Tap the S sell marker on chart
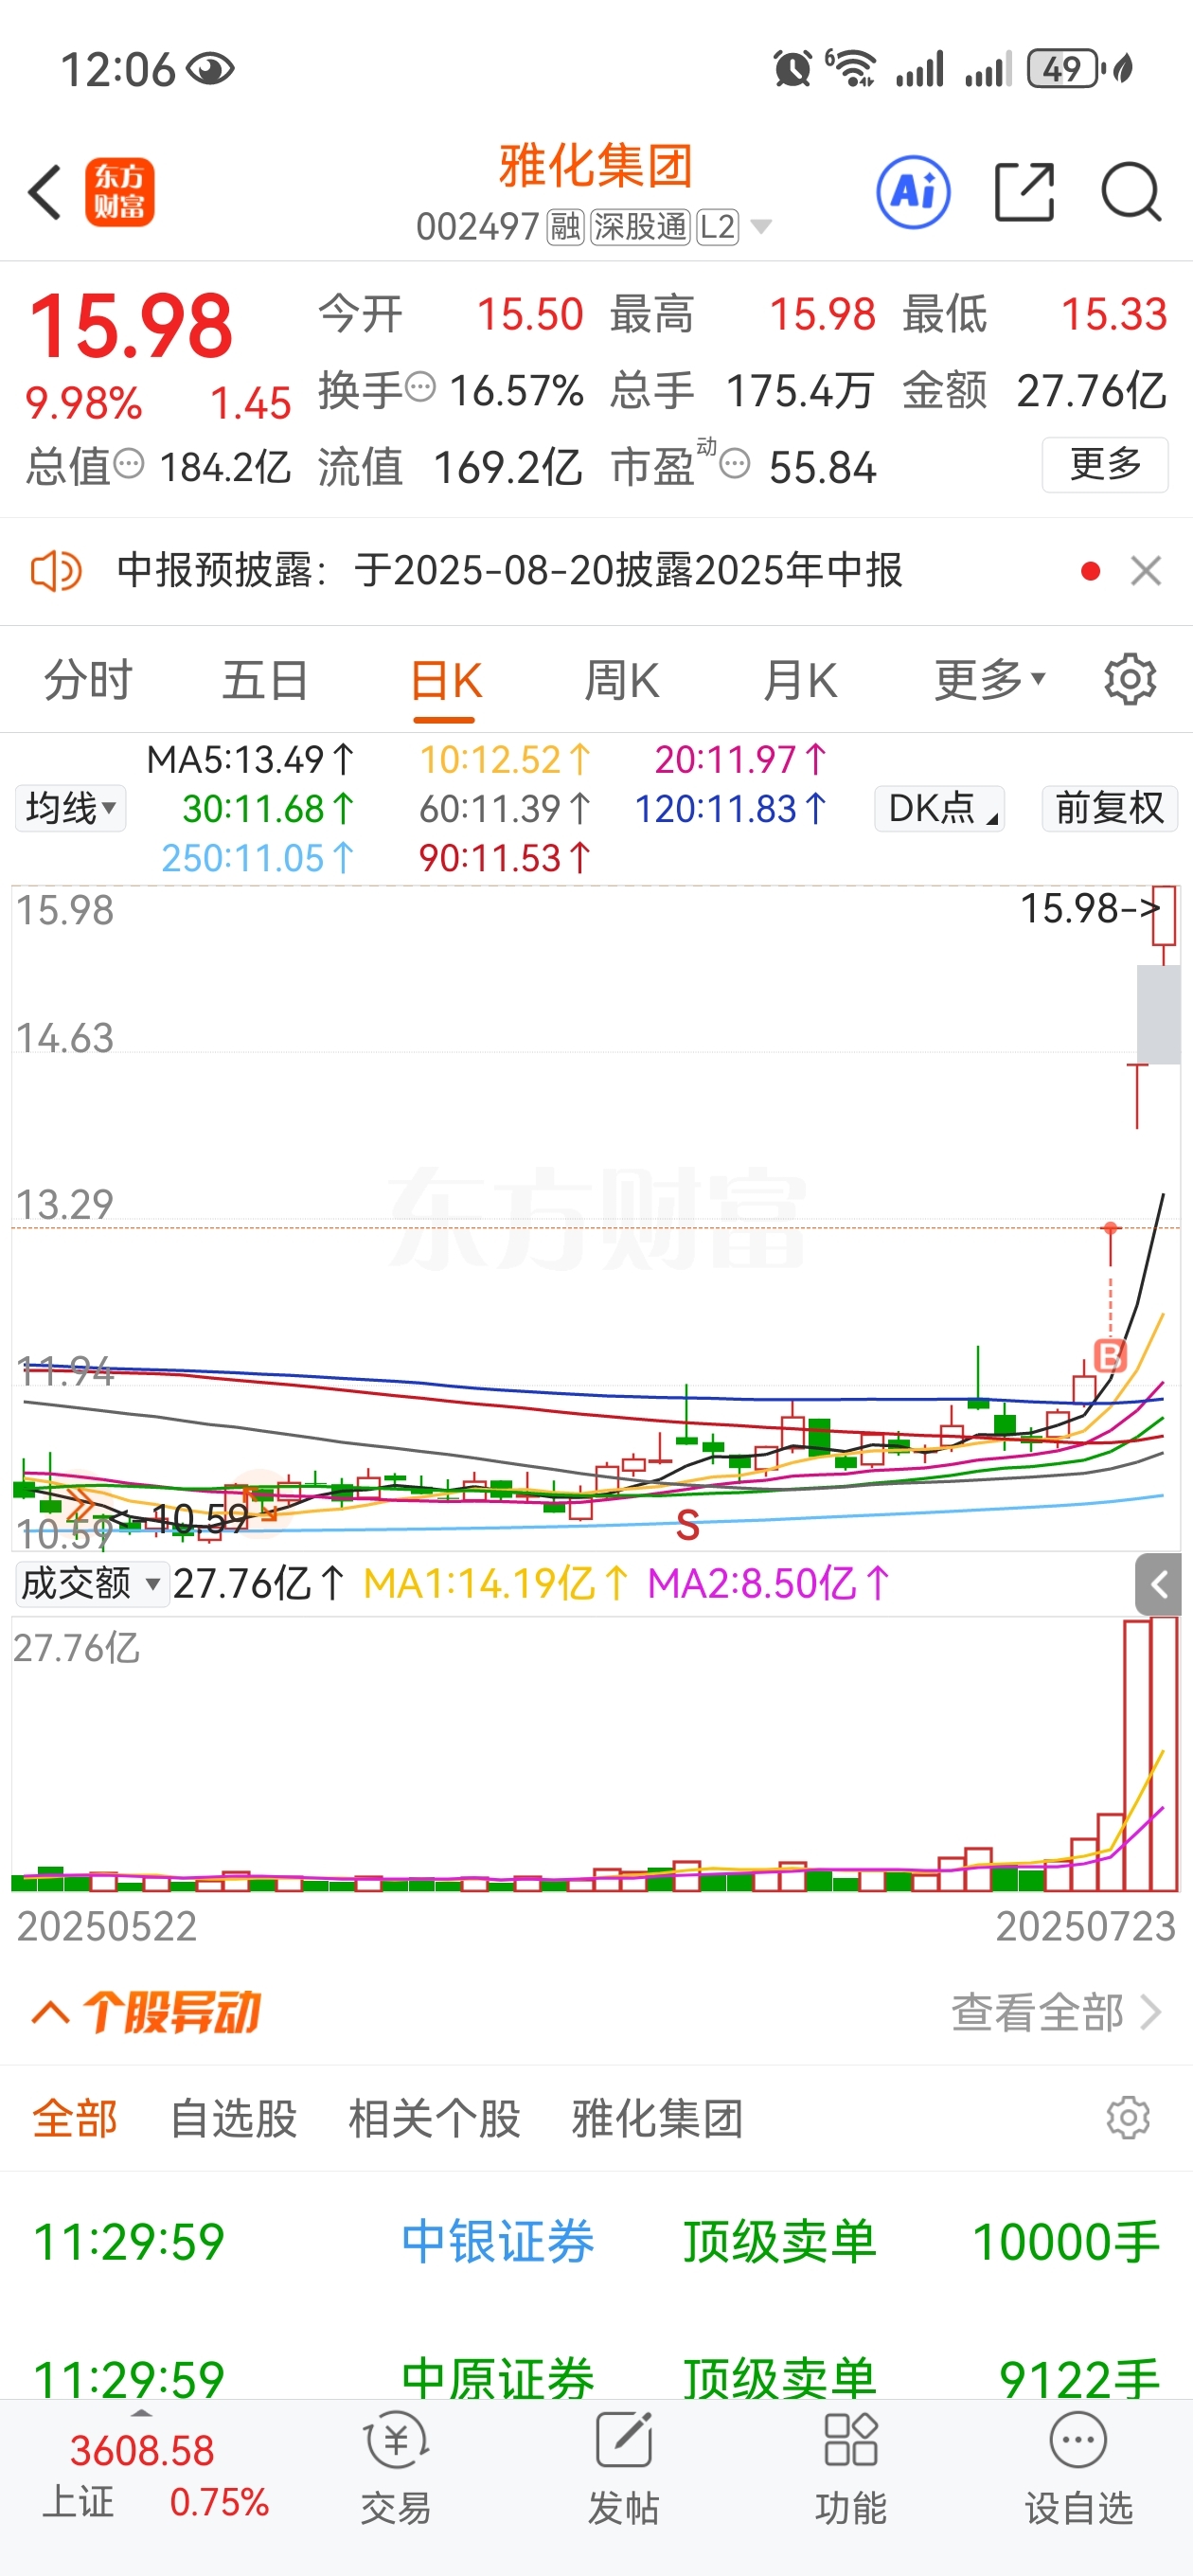The image size is (1193, 2576). (687, 1525)
